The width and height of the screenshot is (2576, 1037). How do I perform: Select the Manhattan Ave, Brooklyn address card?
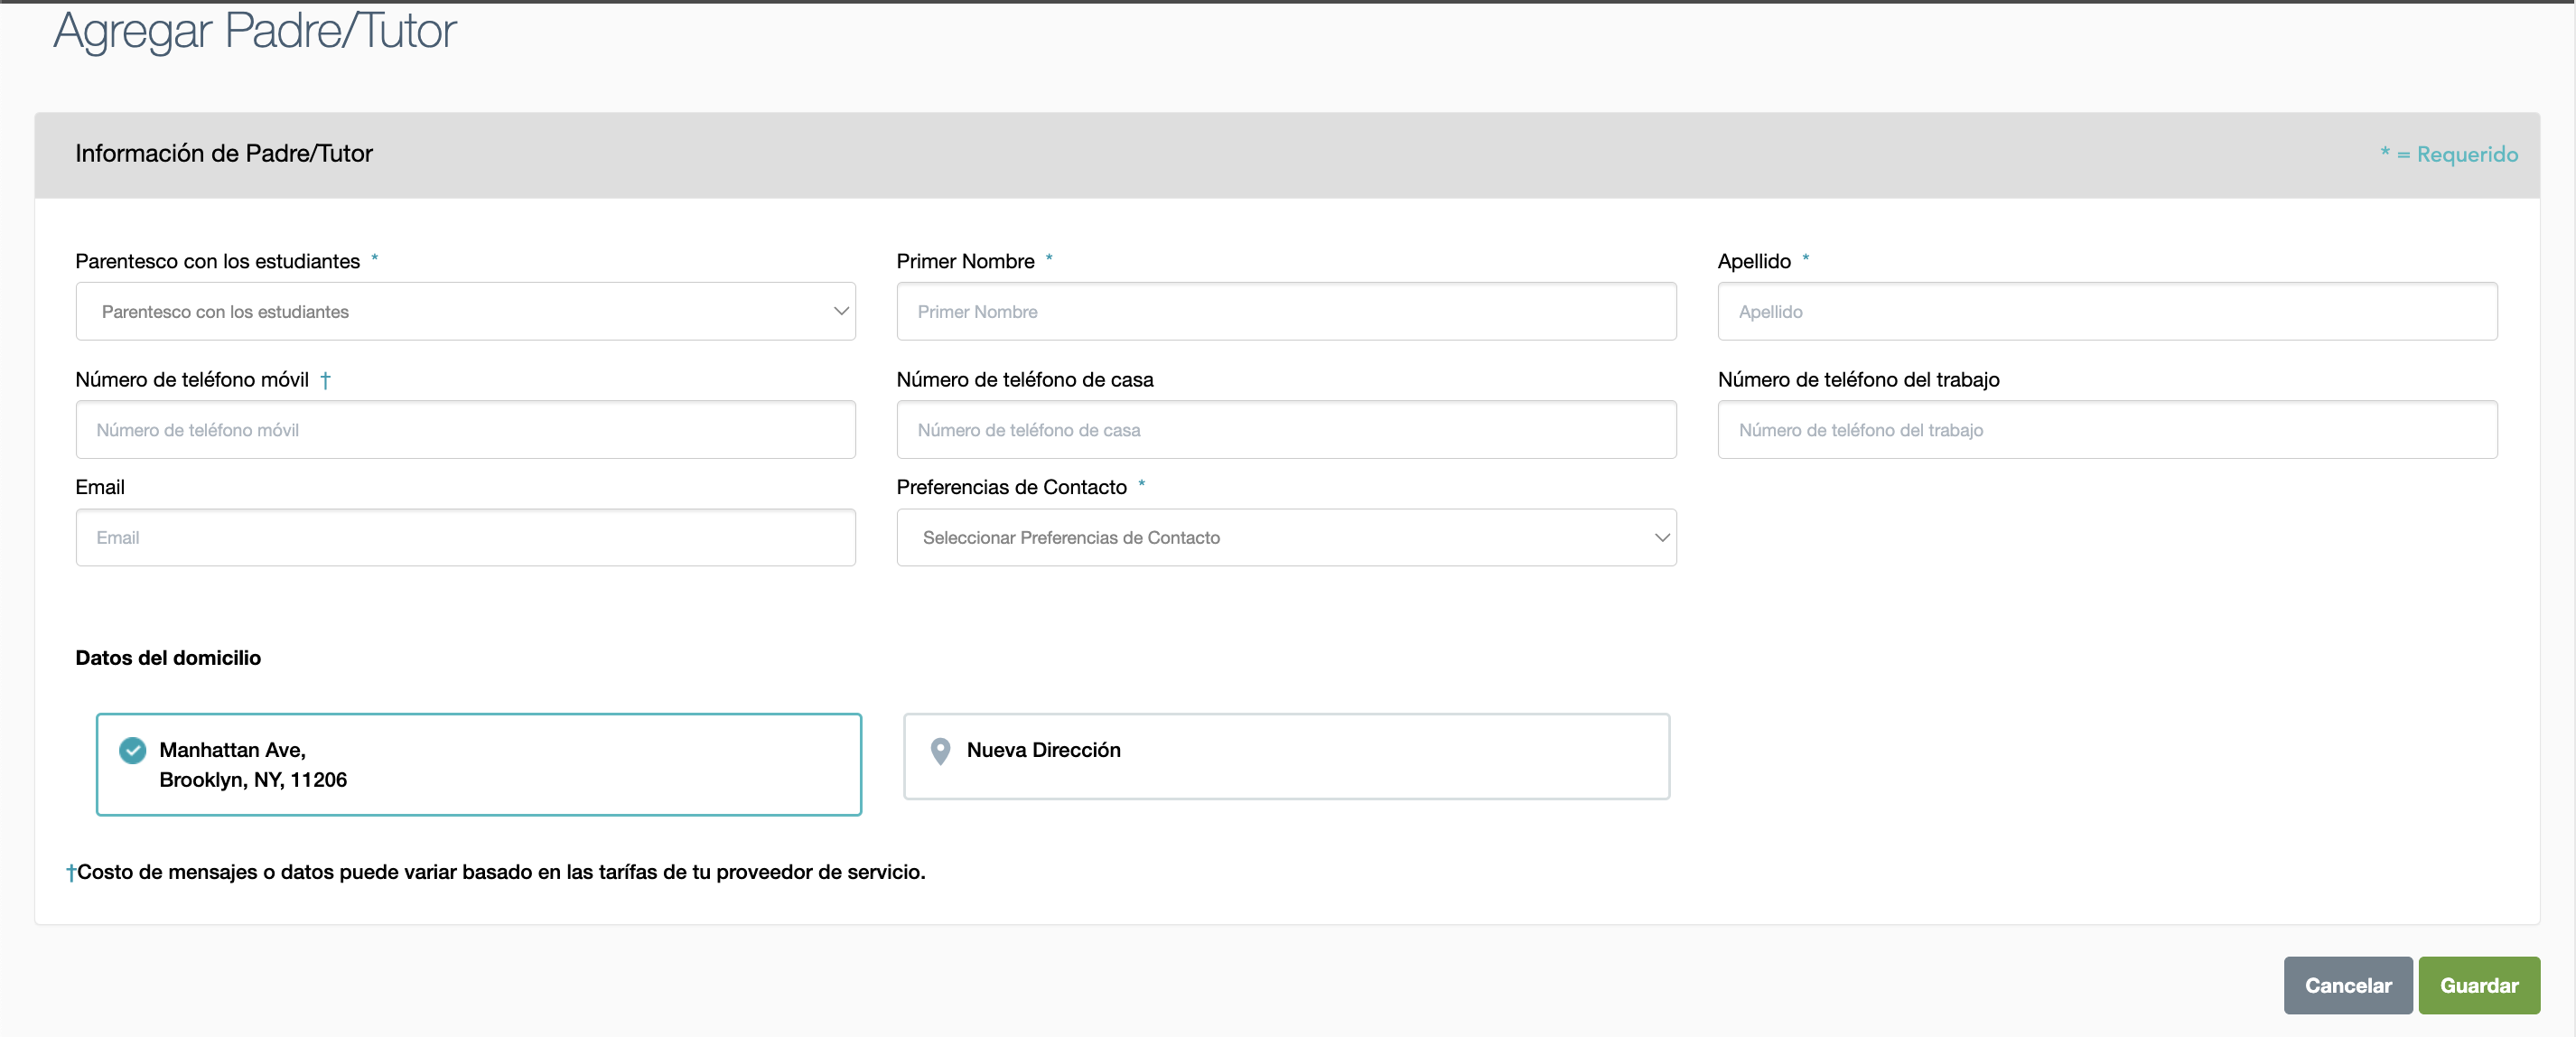point(478,764)
